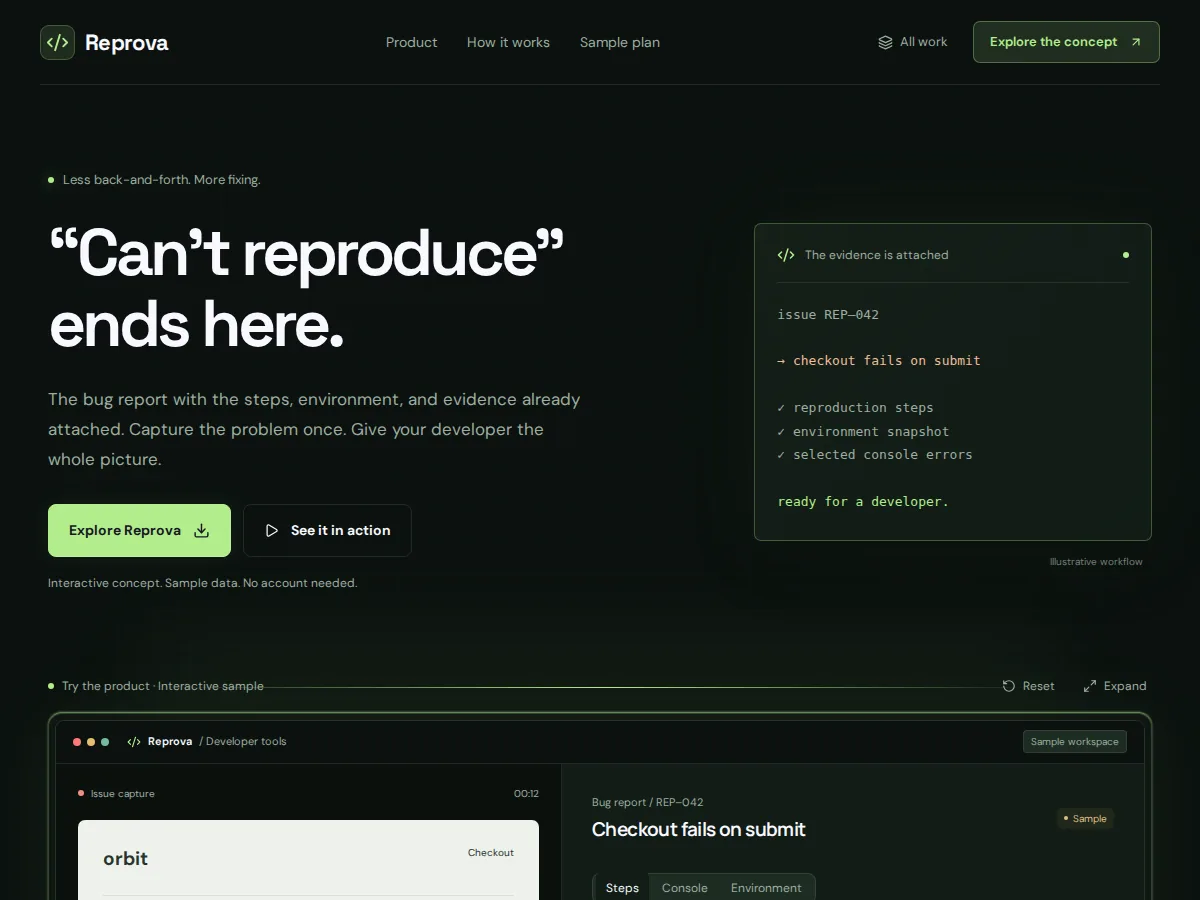Click Checkout label in captured page
The height and width of the screenshot is (900, 1200).
(x=491, y=853)
